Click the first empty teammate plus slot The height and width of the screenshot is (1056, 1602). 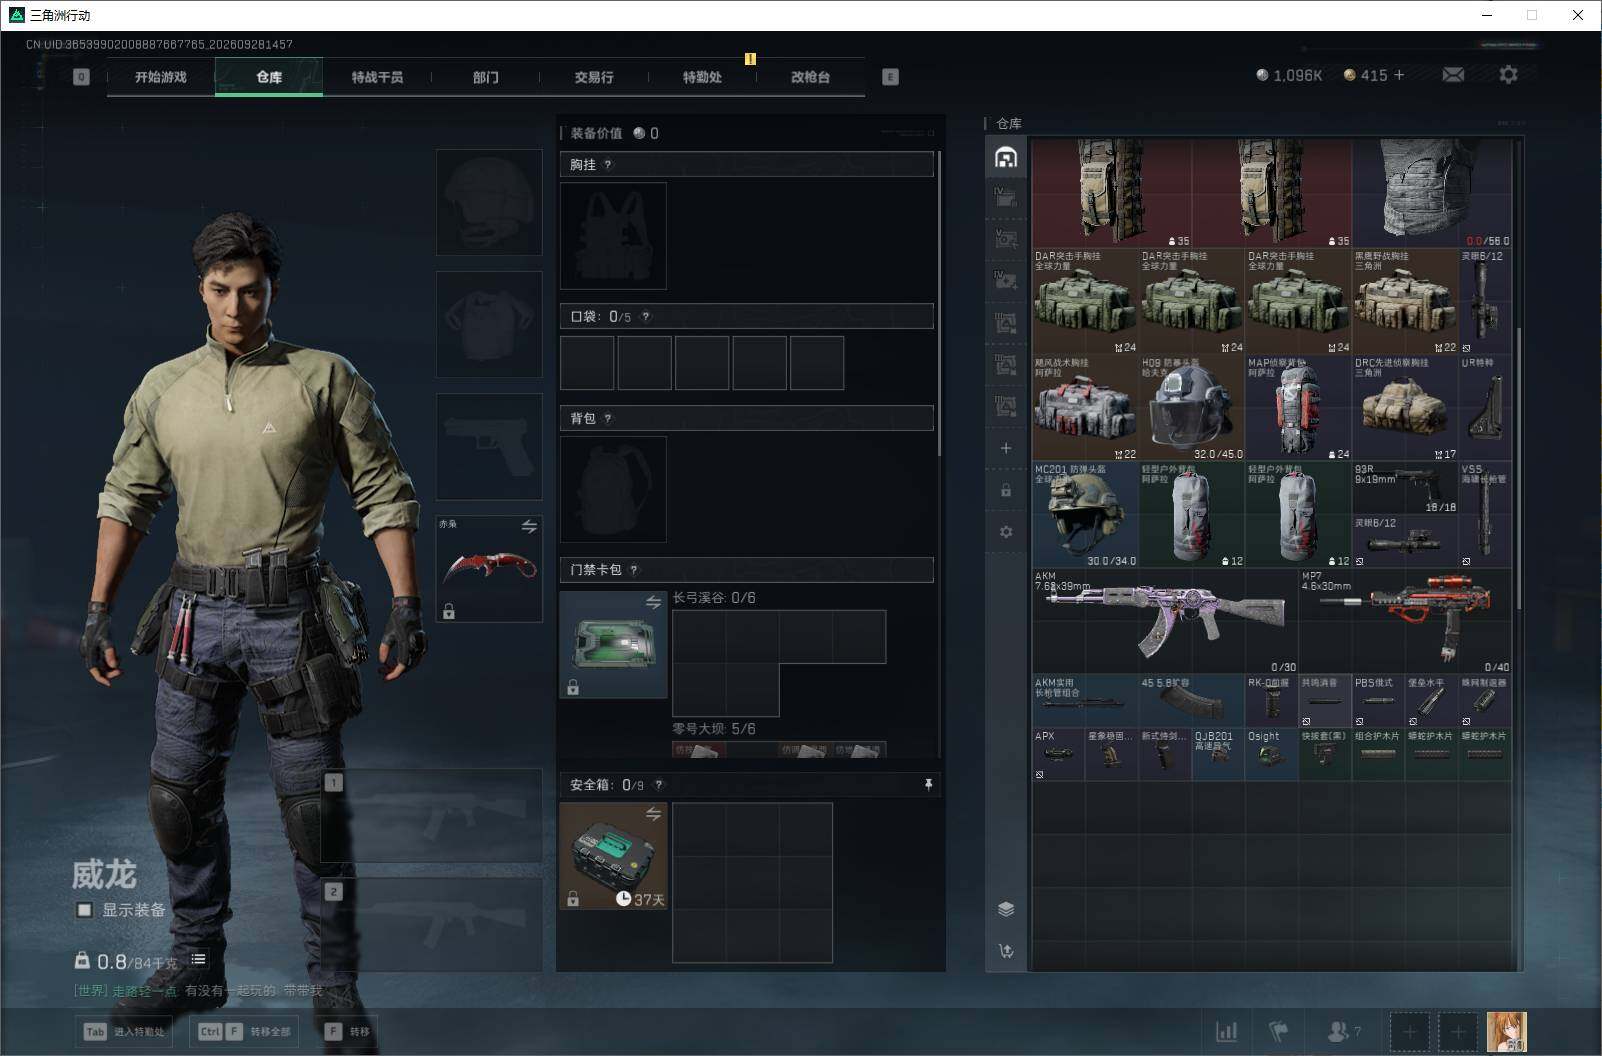[x=1409, y=1031]
